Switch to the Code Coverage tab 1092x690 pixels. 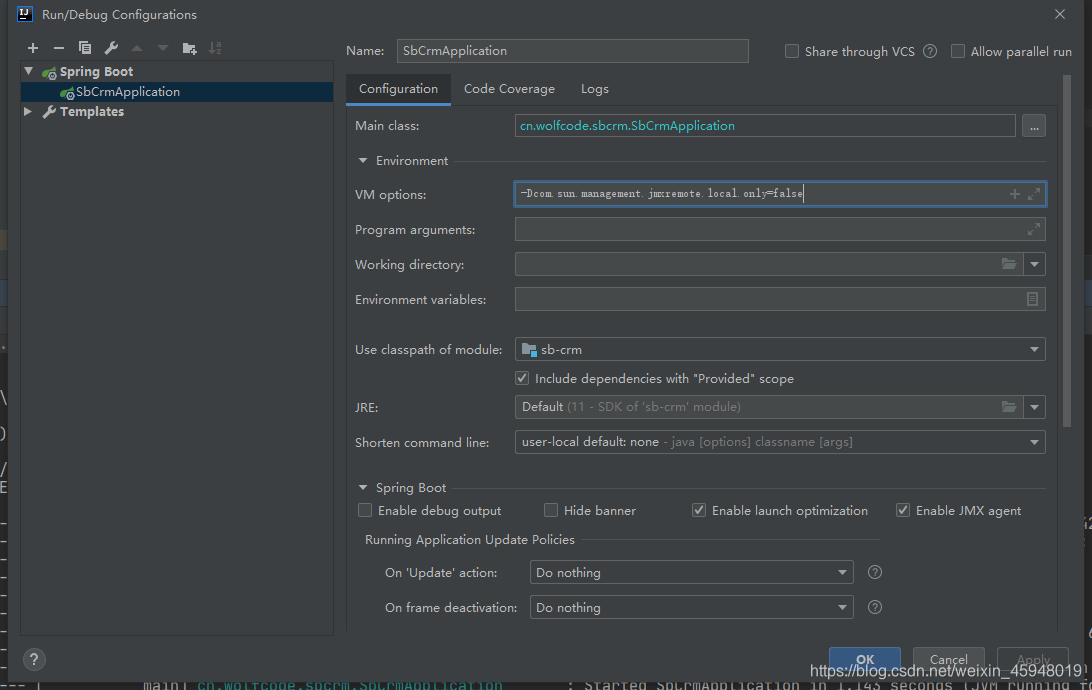tap(509, 88)
